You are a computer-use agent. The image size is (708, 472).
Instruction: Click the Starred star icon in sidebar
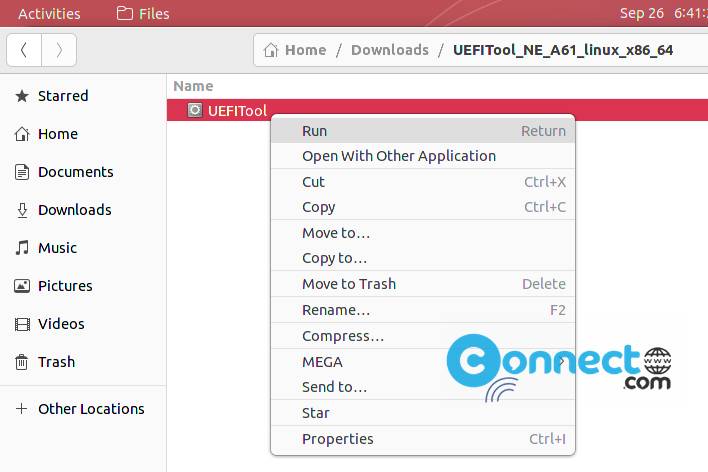coord(22,96)
